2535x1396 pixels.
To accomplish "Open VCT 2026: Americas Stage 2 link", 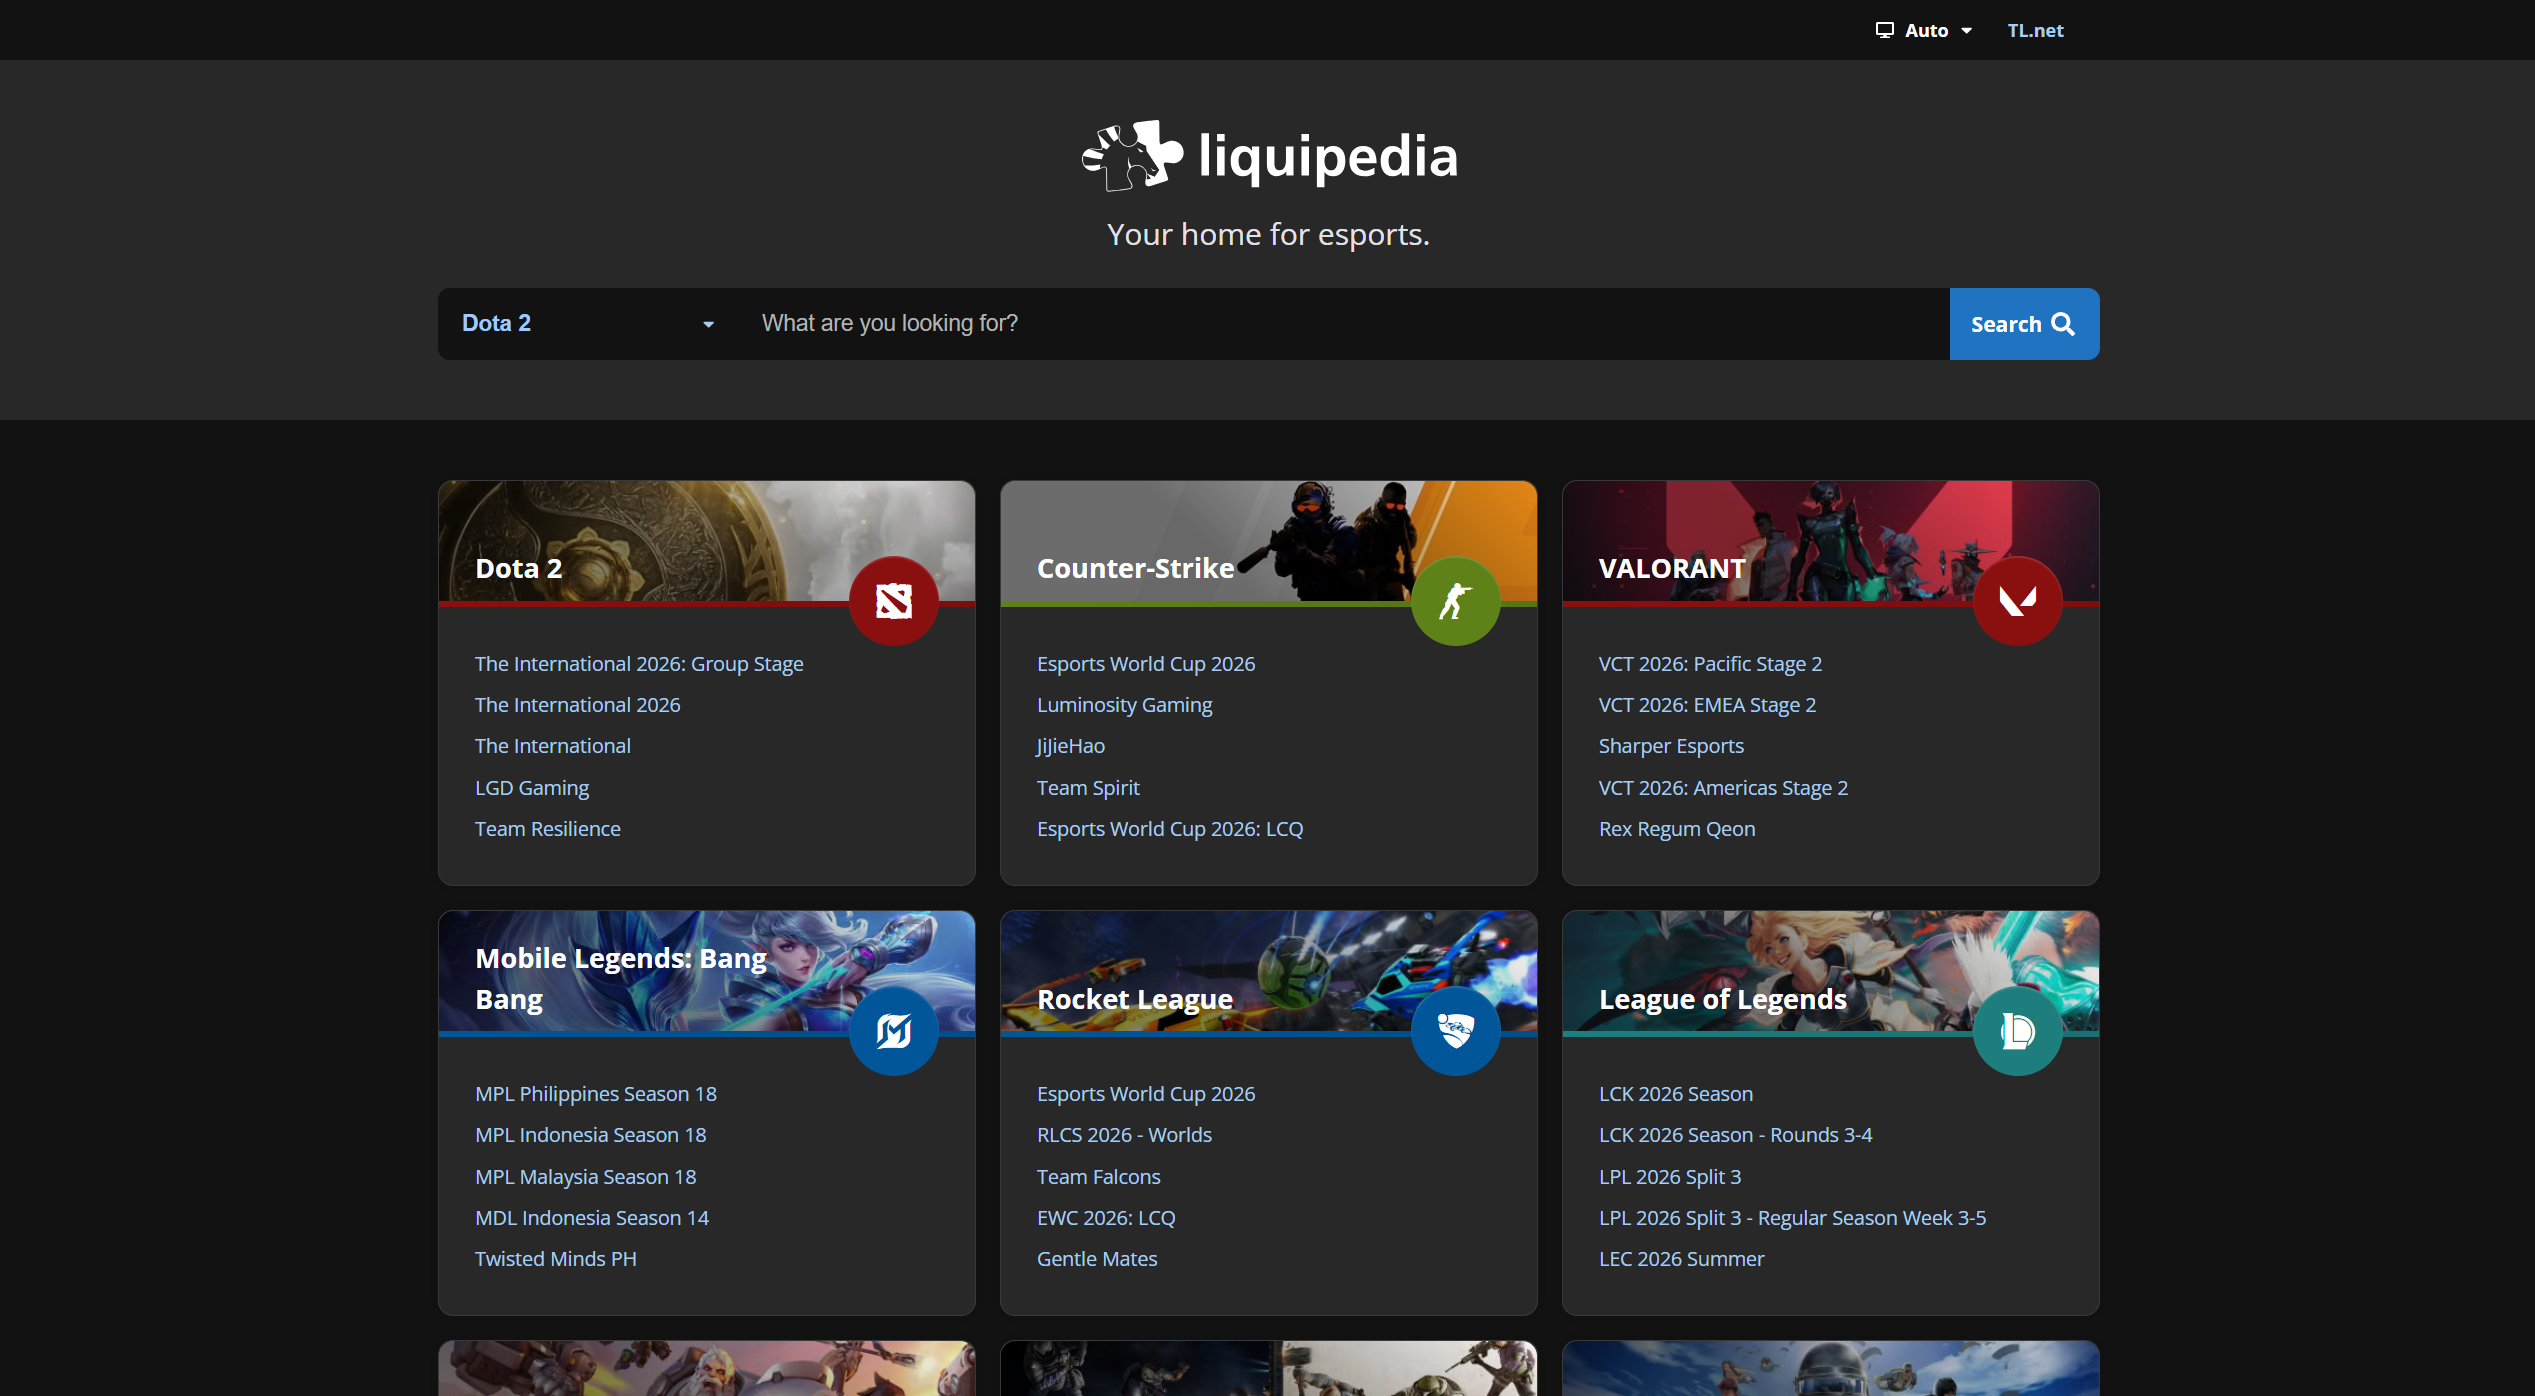I will pos(1723,788).
